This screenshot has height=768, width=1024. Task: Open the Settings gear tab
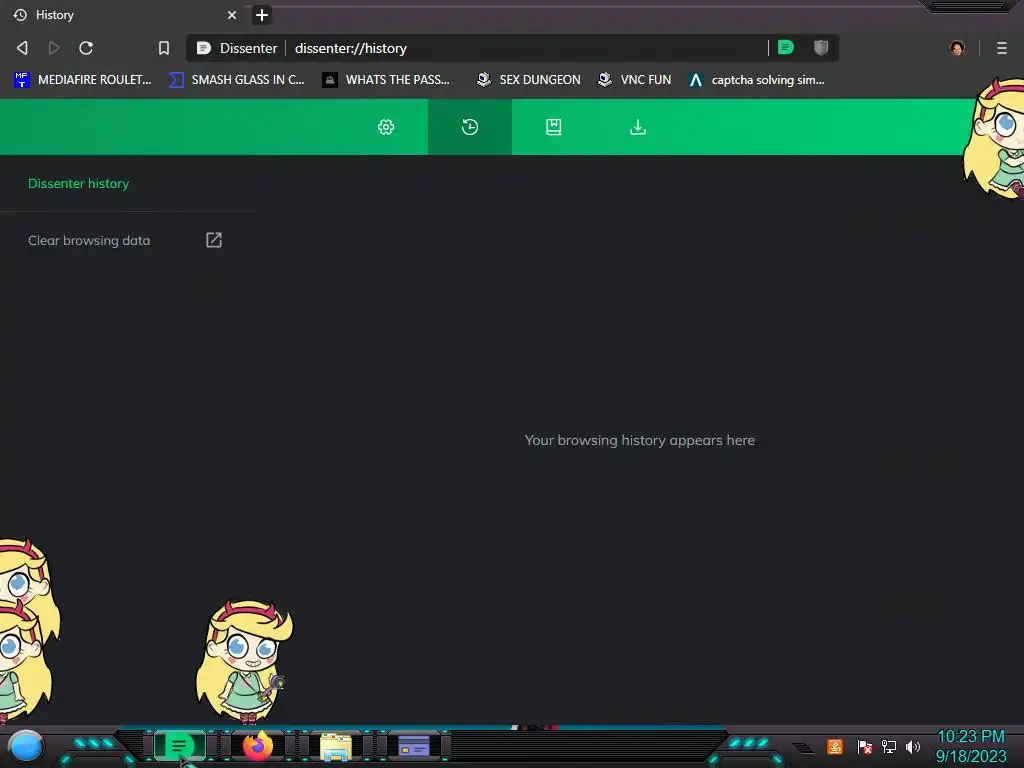(386, 127)
